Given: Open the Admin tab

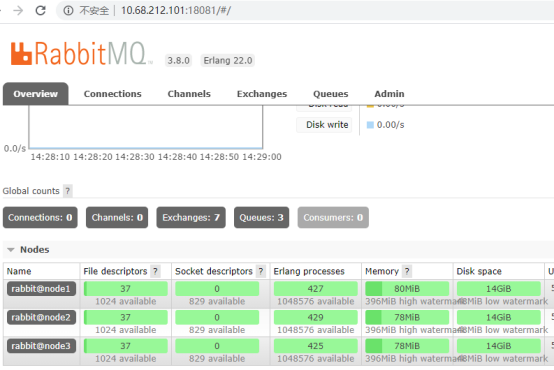Looking at the screenshot, I should pyautogui.click(x=389, y=94).
